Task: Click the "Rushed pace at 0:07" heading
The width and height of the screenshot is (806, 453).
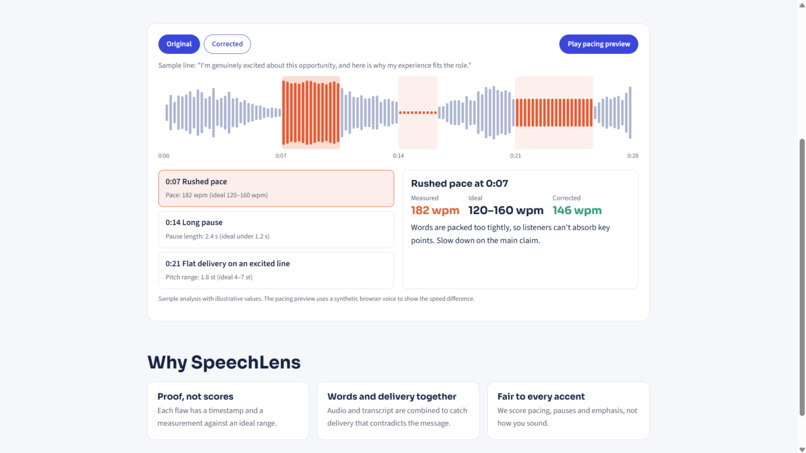Action: (460, 184)
